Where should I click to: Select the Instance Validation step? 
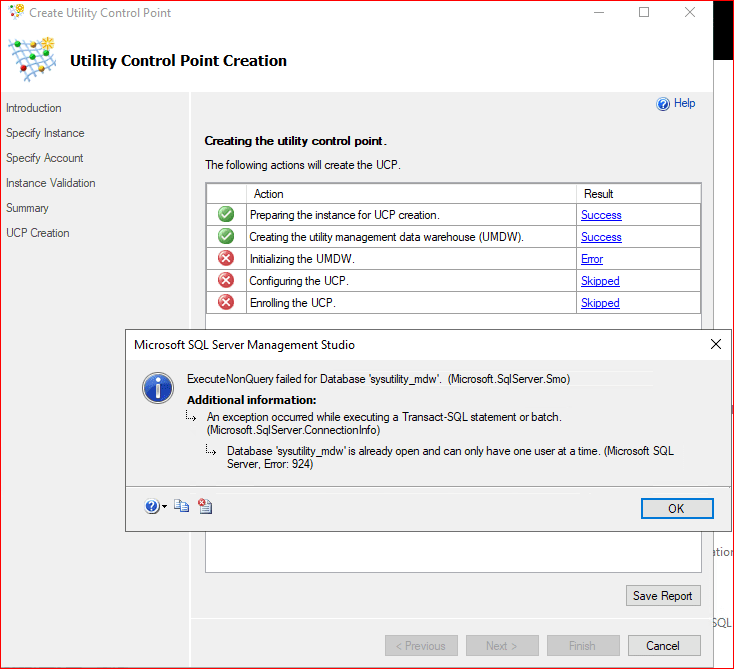pyautogui.click(x=51, y=183)
